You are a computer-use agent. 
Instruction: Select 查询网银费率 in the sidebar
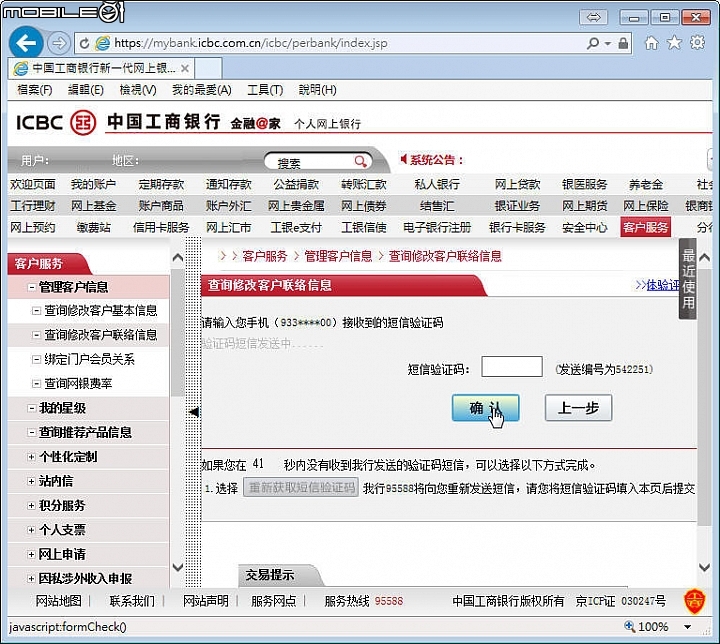click(78, 384)
